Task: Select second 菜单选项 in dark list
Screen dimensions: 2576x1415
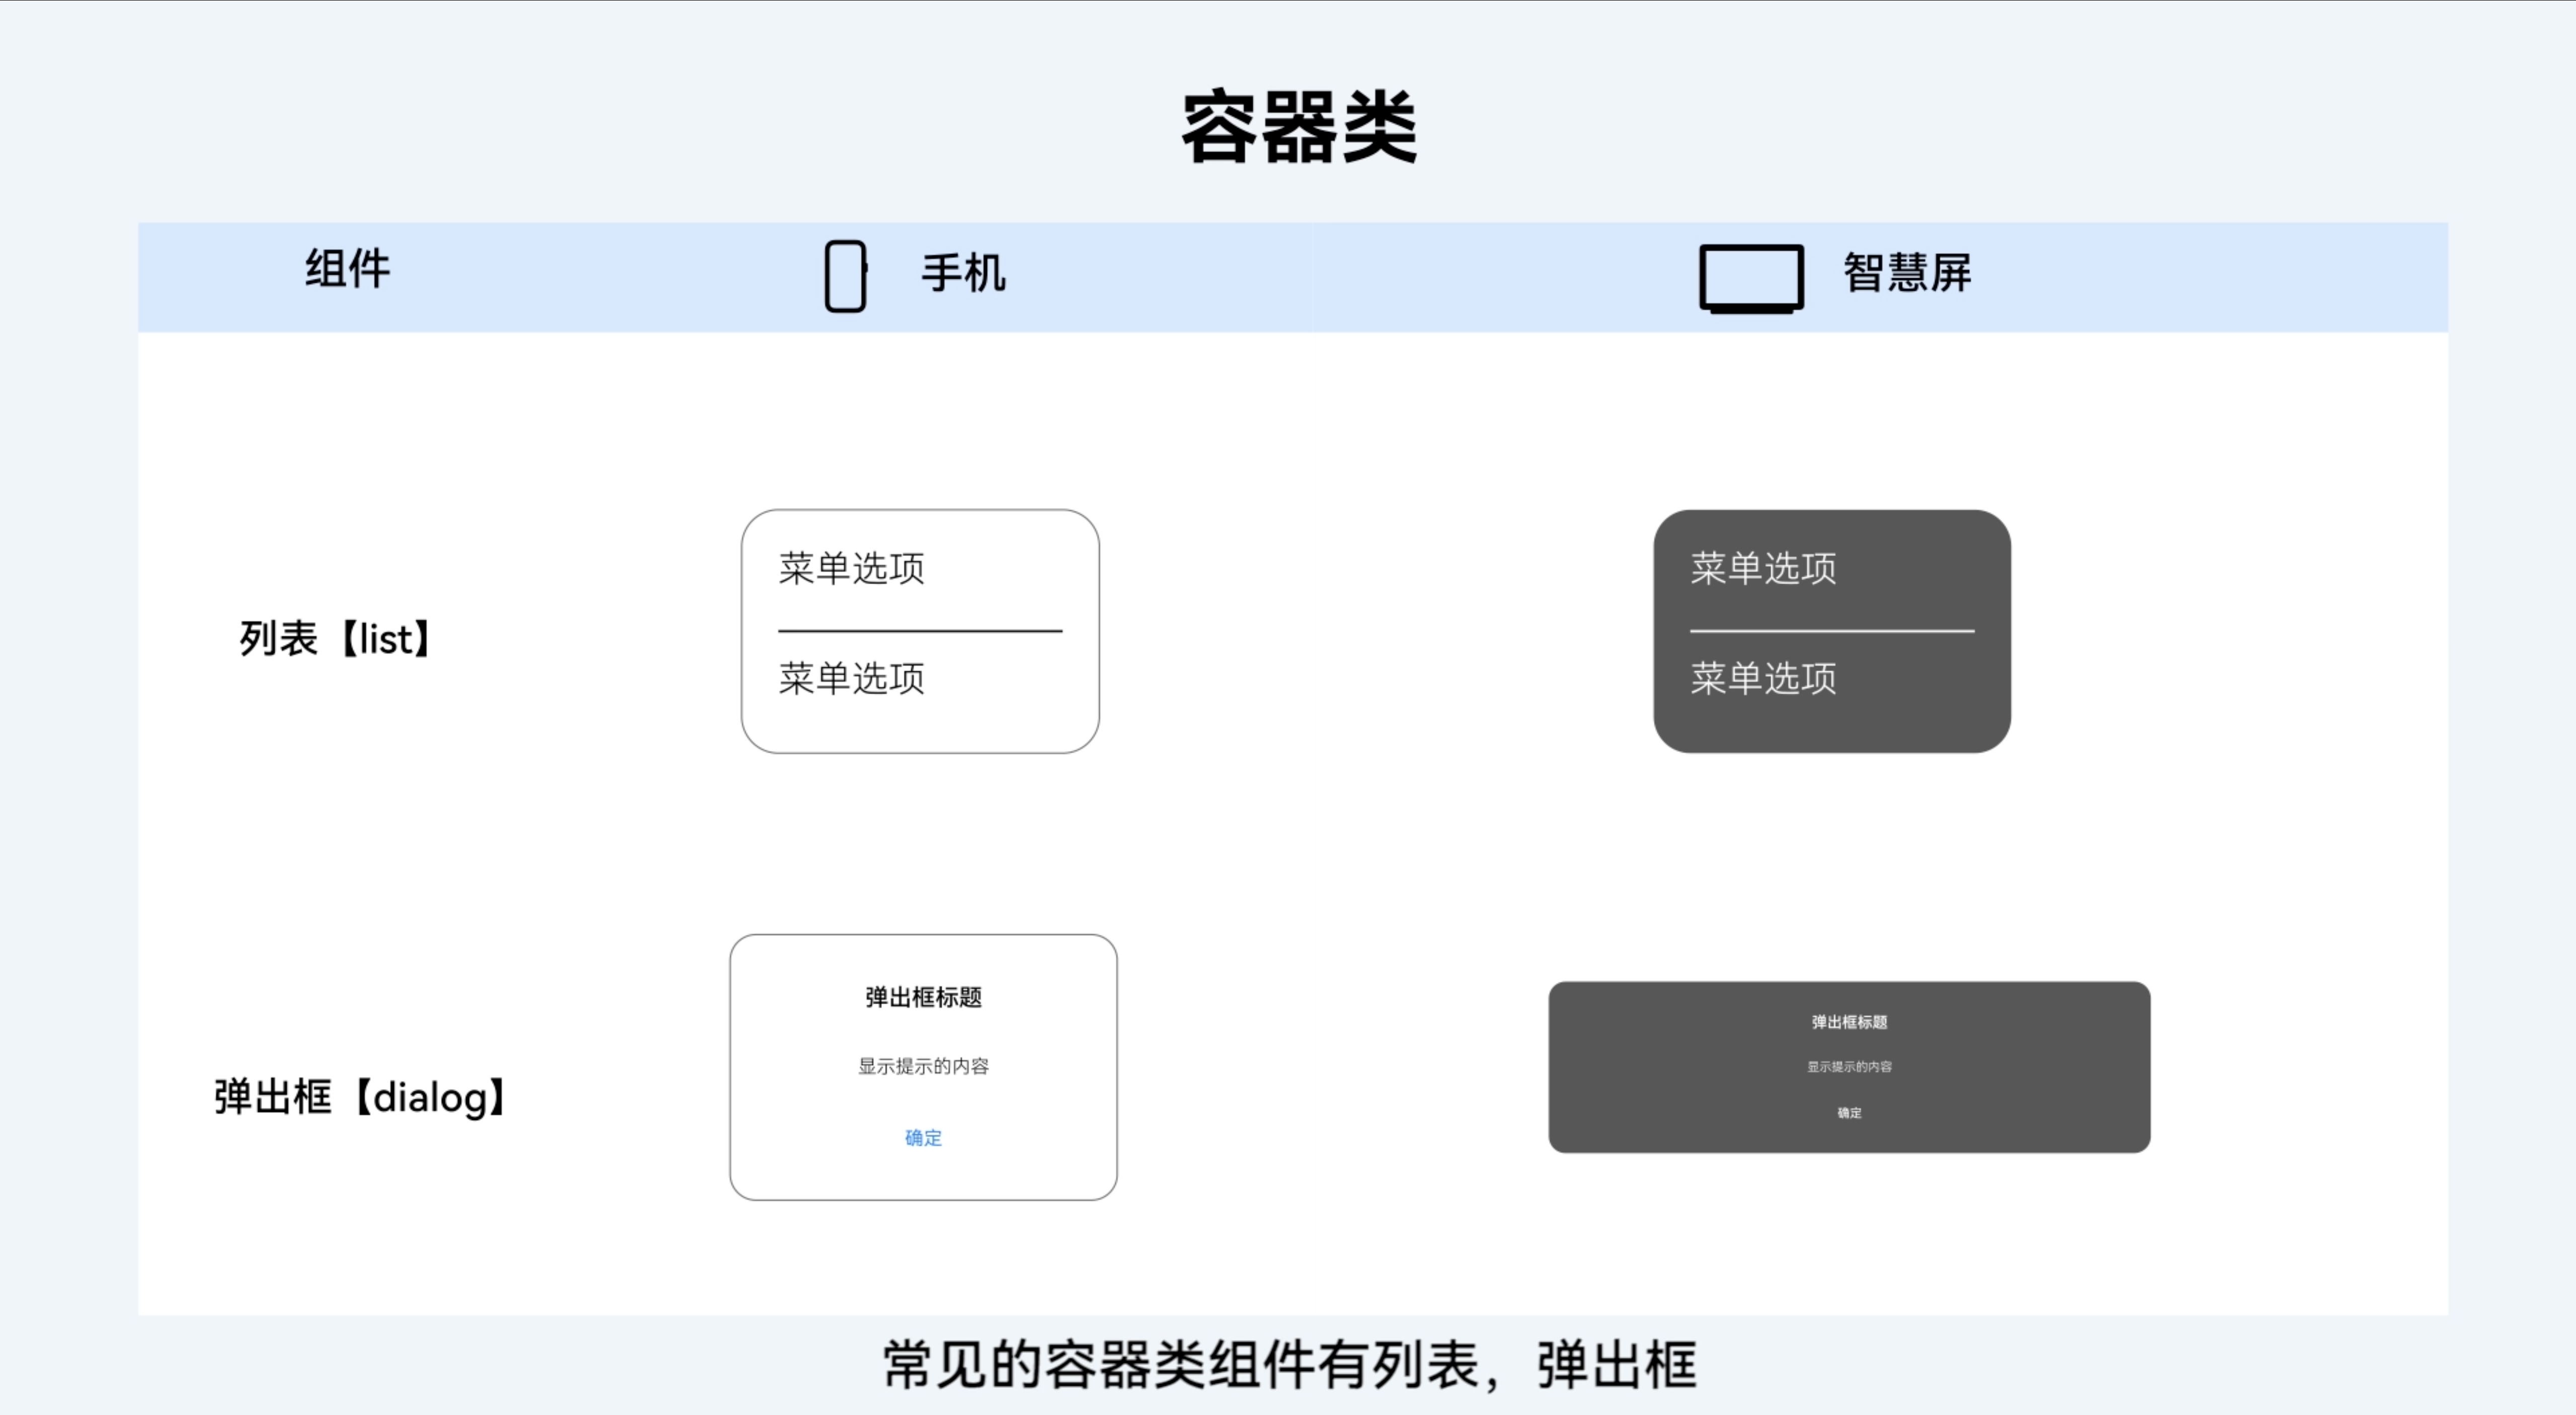Action: [x=1763, y=678]
